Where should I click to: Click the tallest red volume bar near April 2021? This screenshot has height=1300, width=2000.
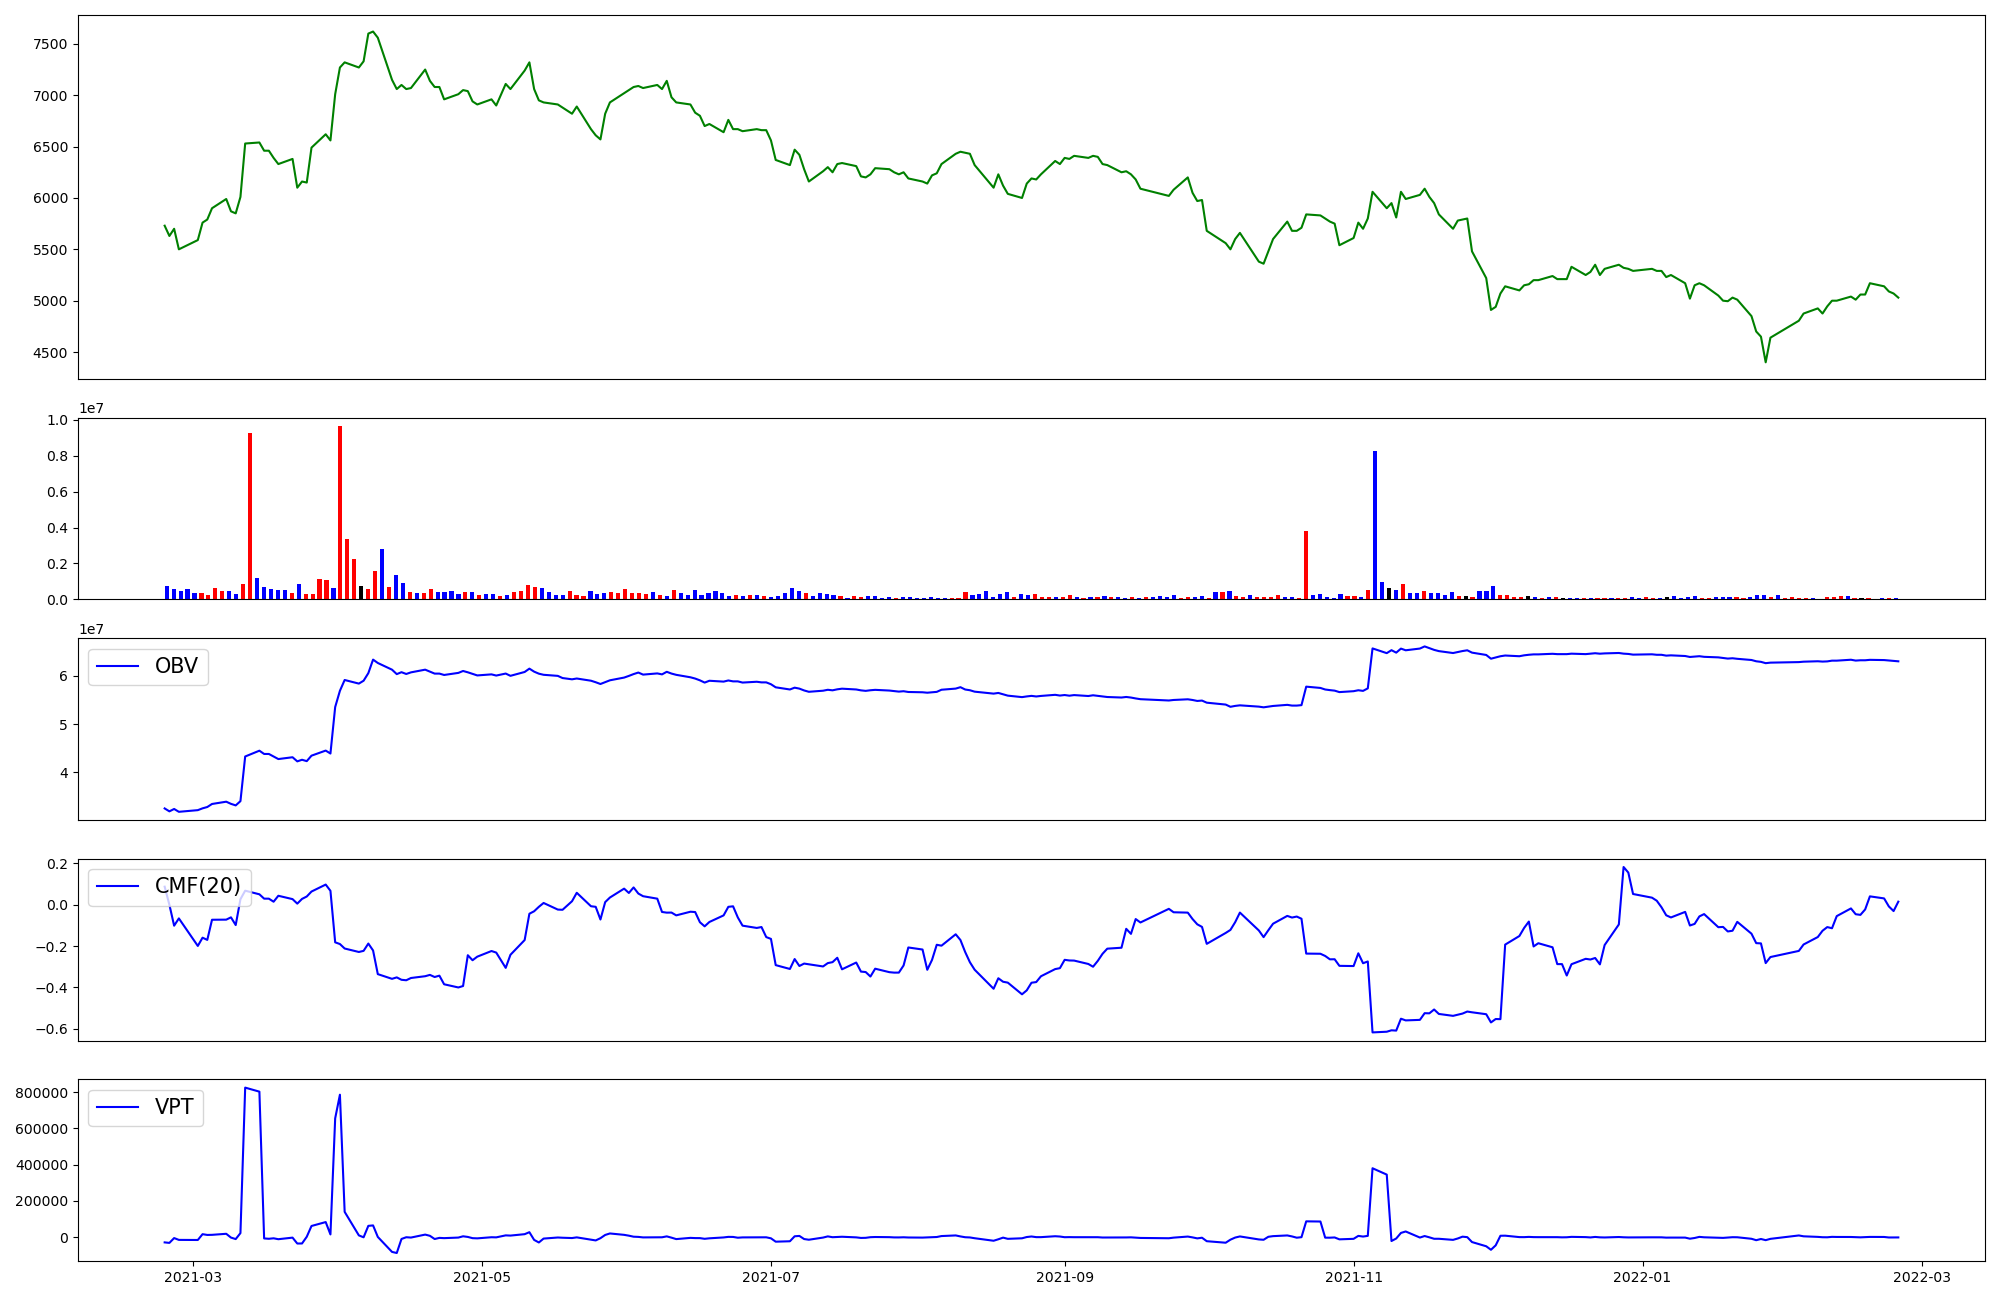(340, 512)
